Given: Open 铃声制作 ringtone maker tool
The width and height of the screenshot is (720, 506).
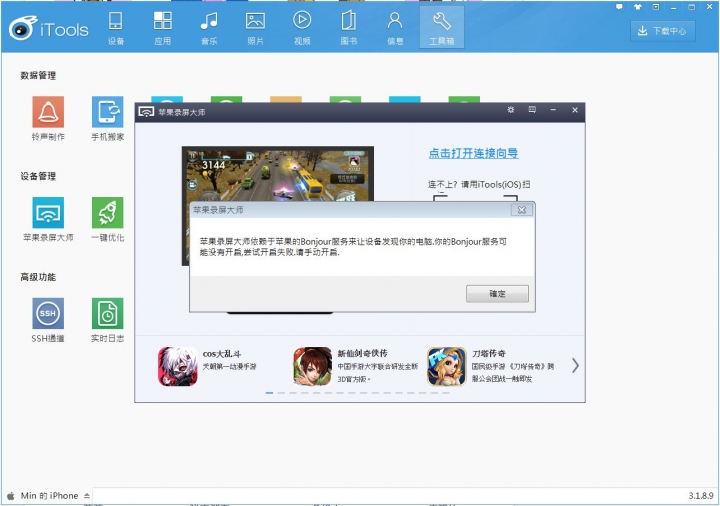Looking at the screenshot, I should (48, 118).
